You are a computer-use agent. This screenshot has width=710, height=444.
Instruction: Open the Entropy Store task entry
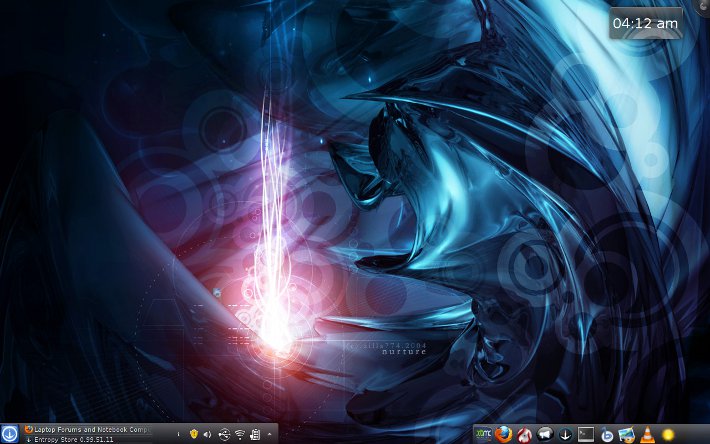tap(87, 439)
